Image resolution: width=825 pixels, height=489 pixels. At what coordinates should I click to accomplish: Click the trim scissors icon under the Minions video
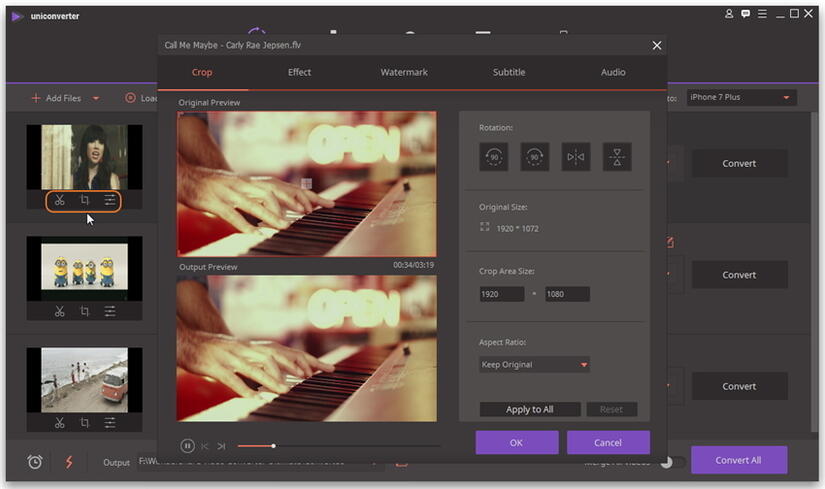pos(59,312)
